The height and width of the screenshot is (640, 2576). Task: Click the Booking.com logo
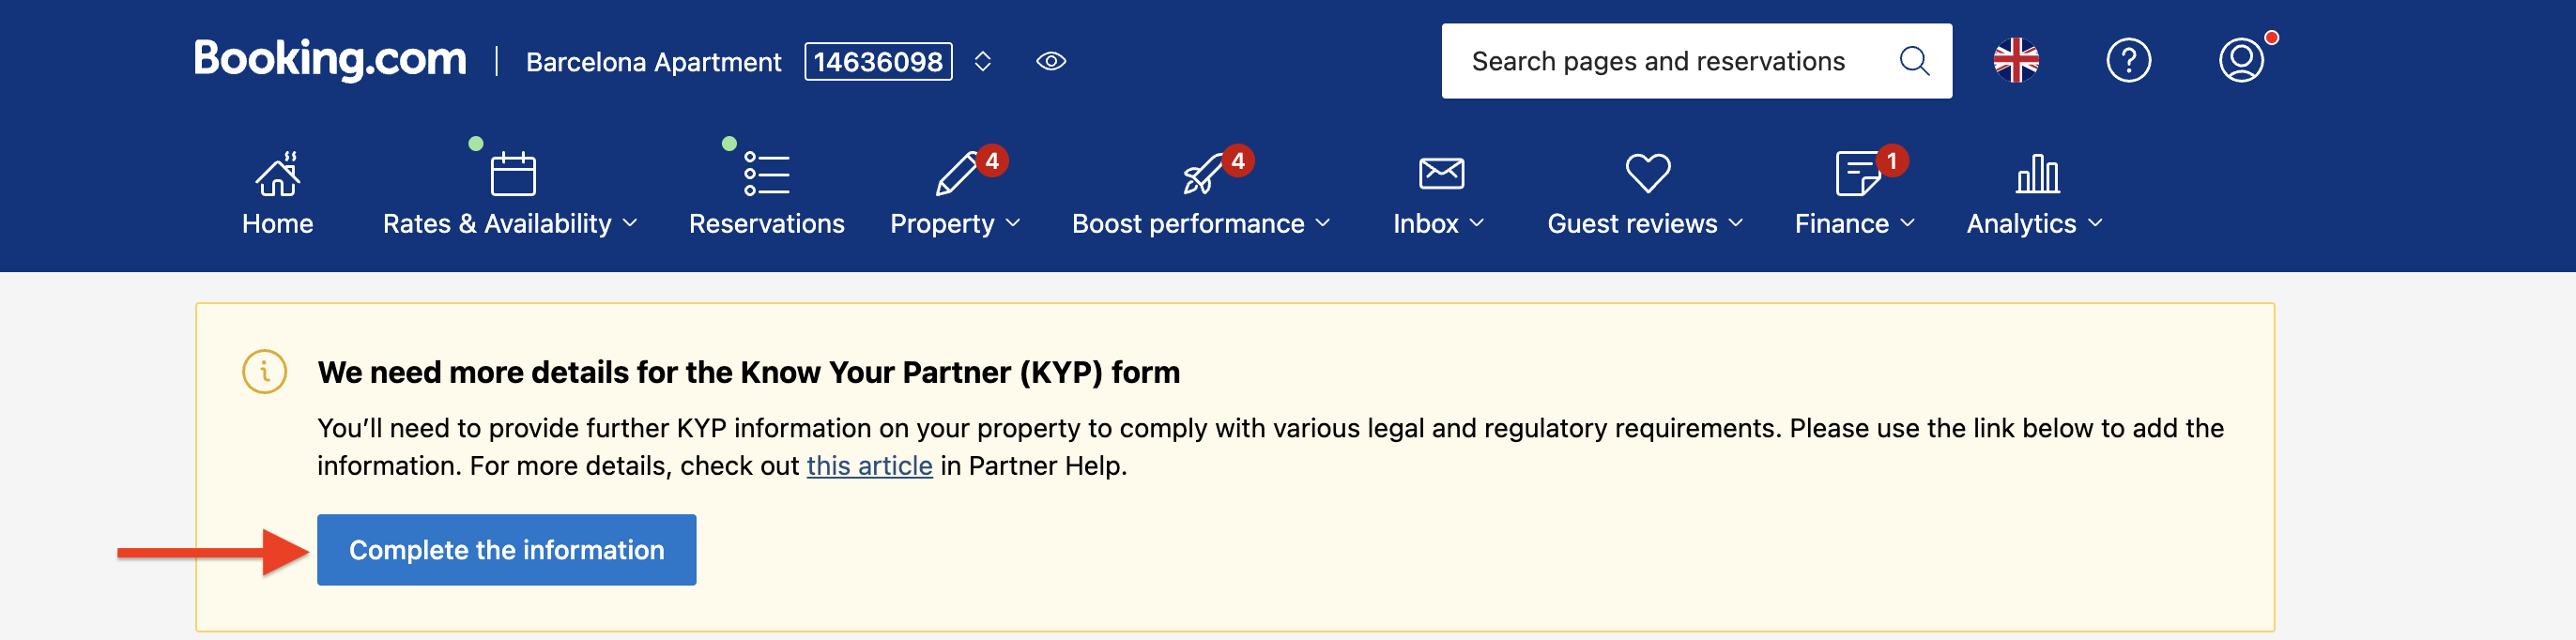[x=330, y=60]
